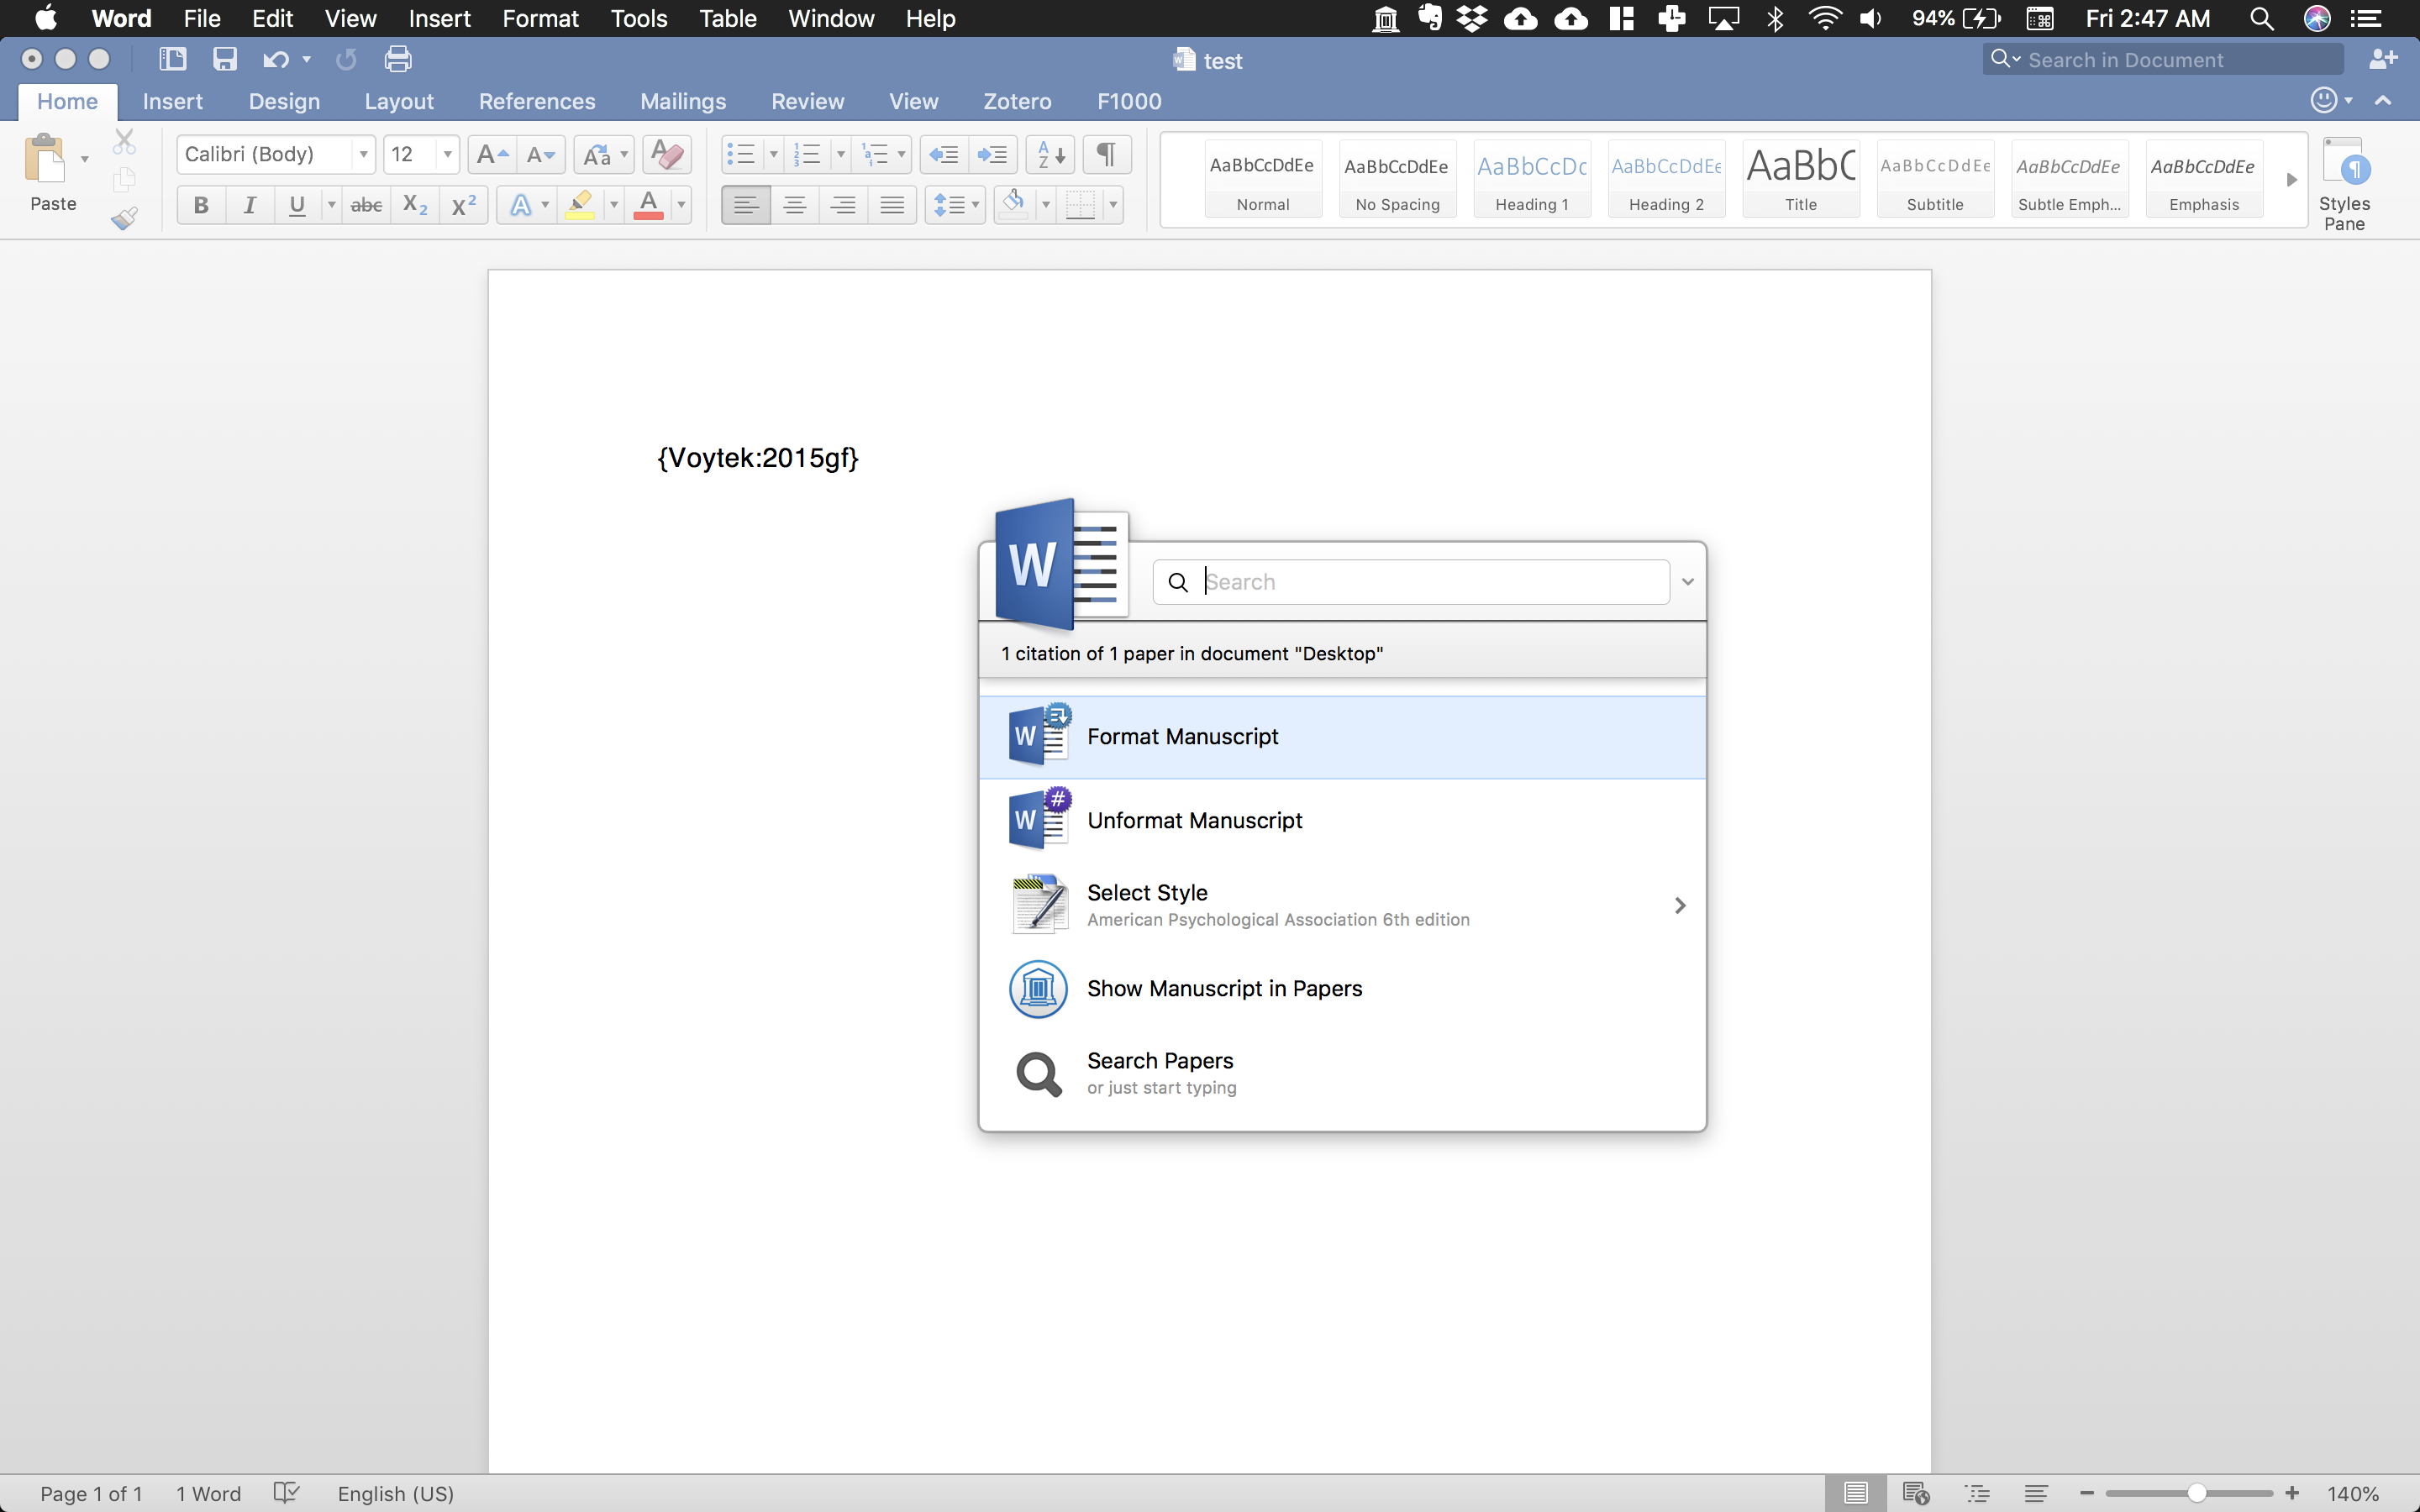Viewport: 2420px width, 1512px height.
Task: Open the Change Case Aa dropdown arrow
Action: [x=624, y=155]
